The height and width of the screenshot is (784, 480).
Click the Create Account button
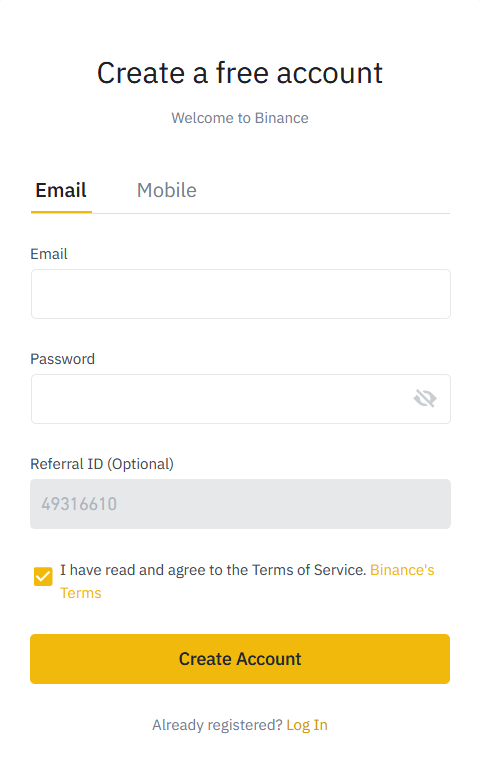240,659
